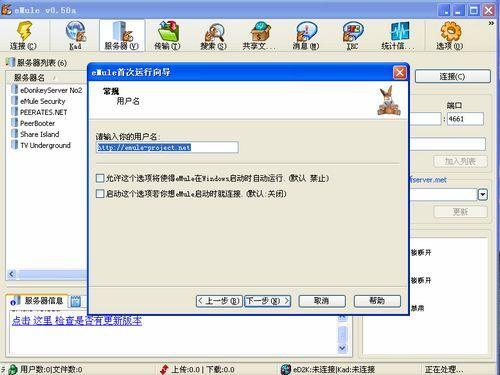Click scroll left arrow of the server list
Image resolution: width=500 pixels, height=375 pixels.
(11, 274)
